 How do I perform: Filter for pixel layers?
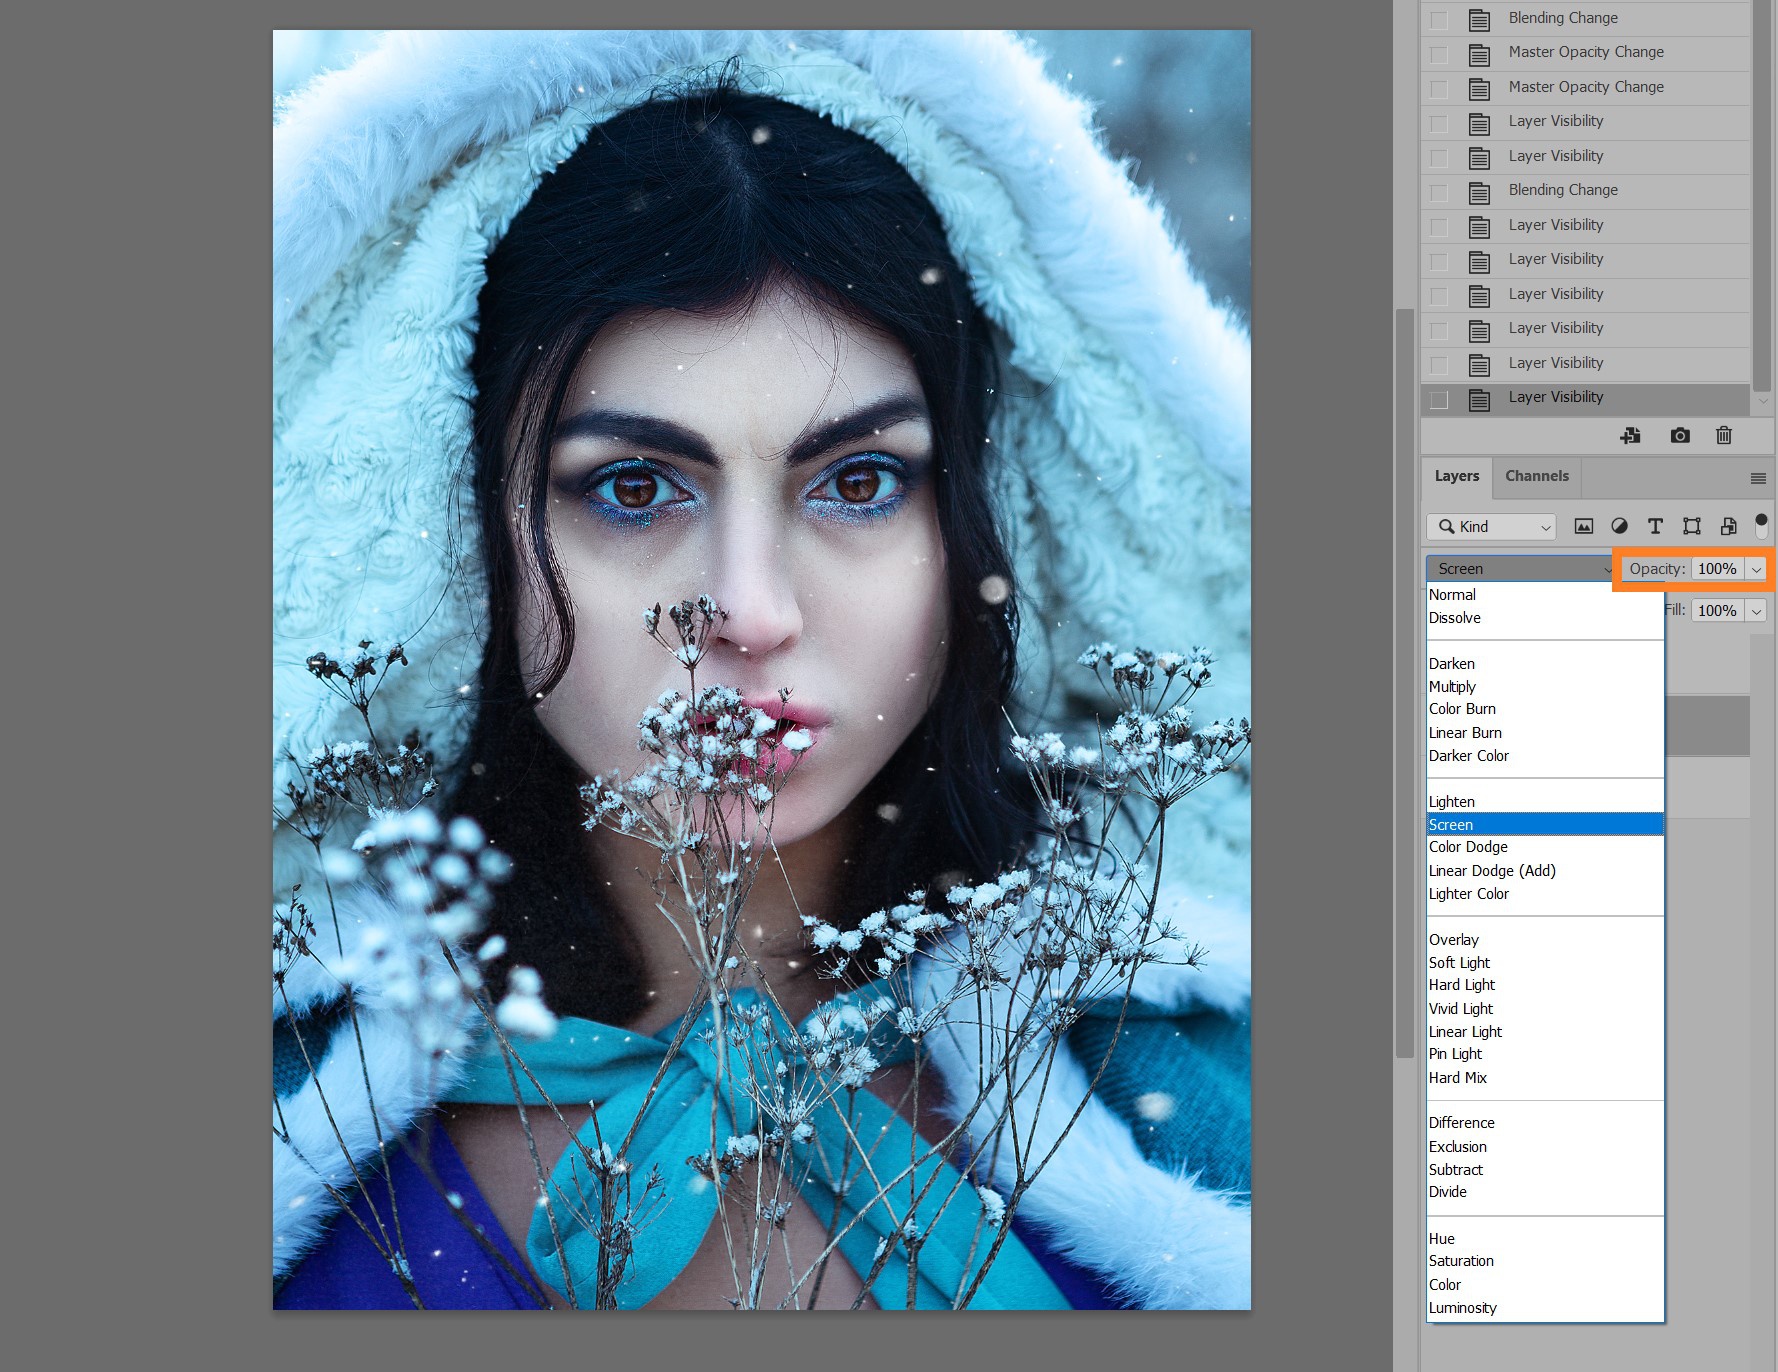(1584, 526)
